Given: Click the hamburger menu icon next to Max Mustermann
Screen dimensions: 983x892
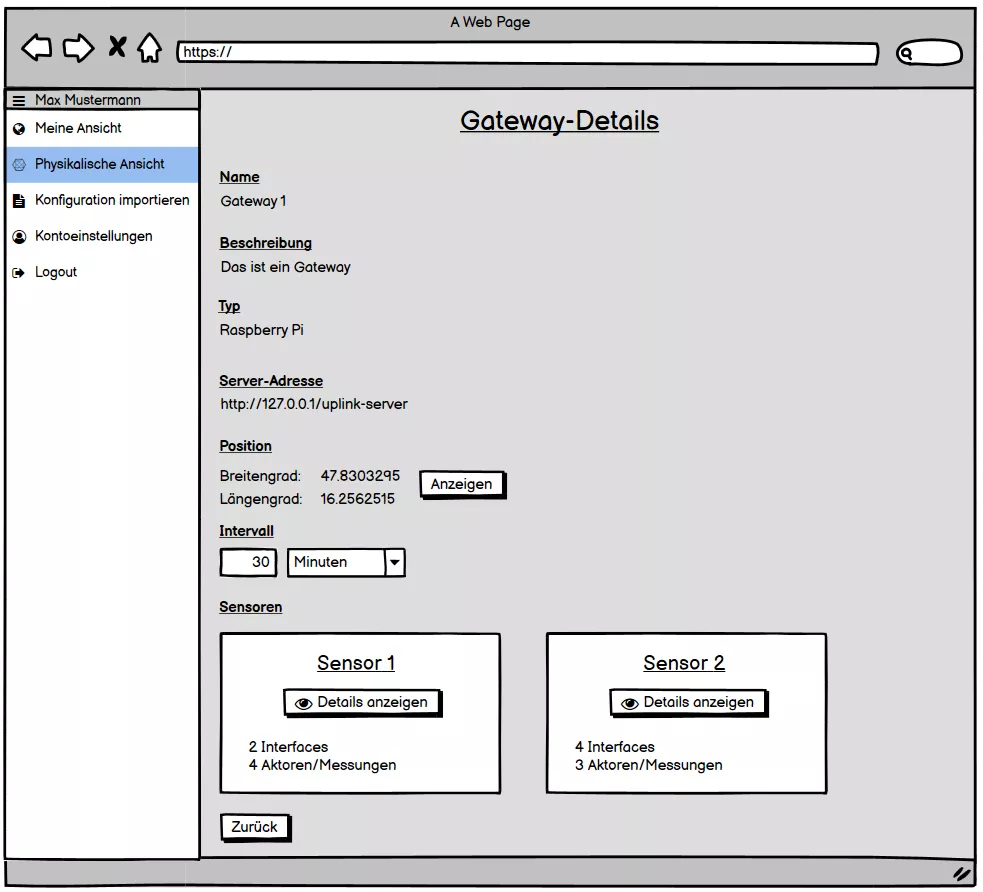Looking at the screenshot, I should coord(18,99).
